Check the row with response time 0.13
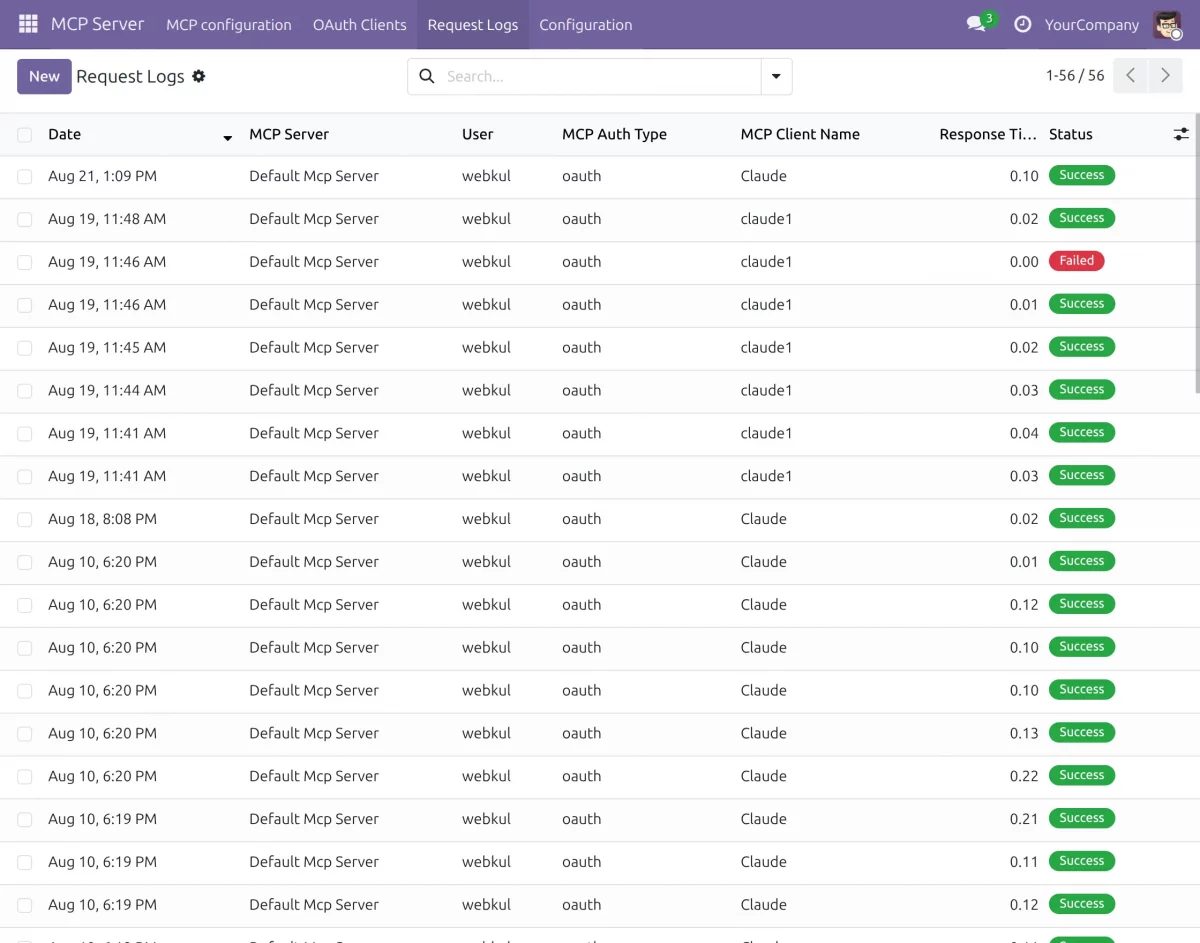Viewport: 1200px width, 943px height. (25, 734)
